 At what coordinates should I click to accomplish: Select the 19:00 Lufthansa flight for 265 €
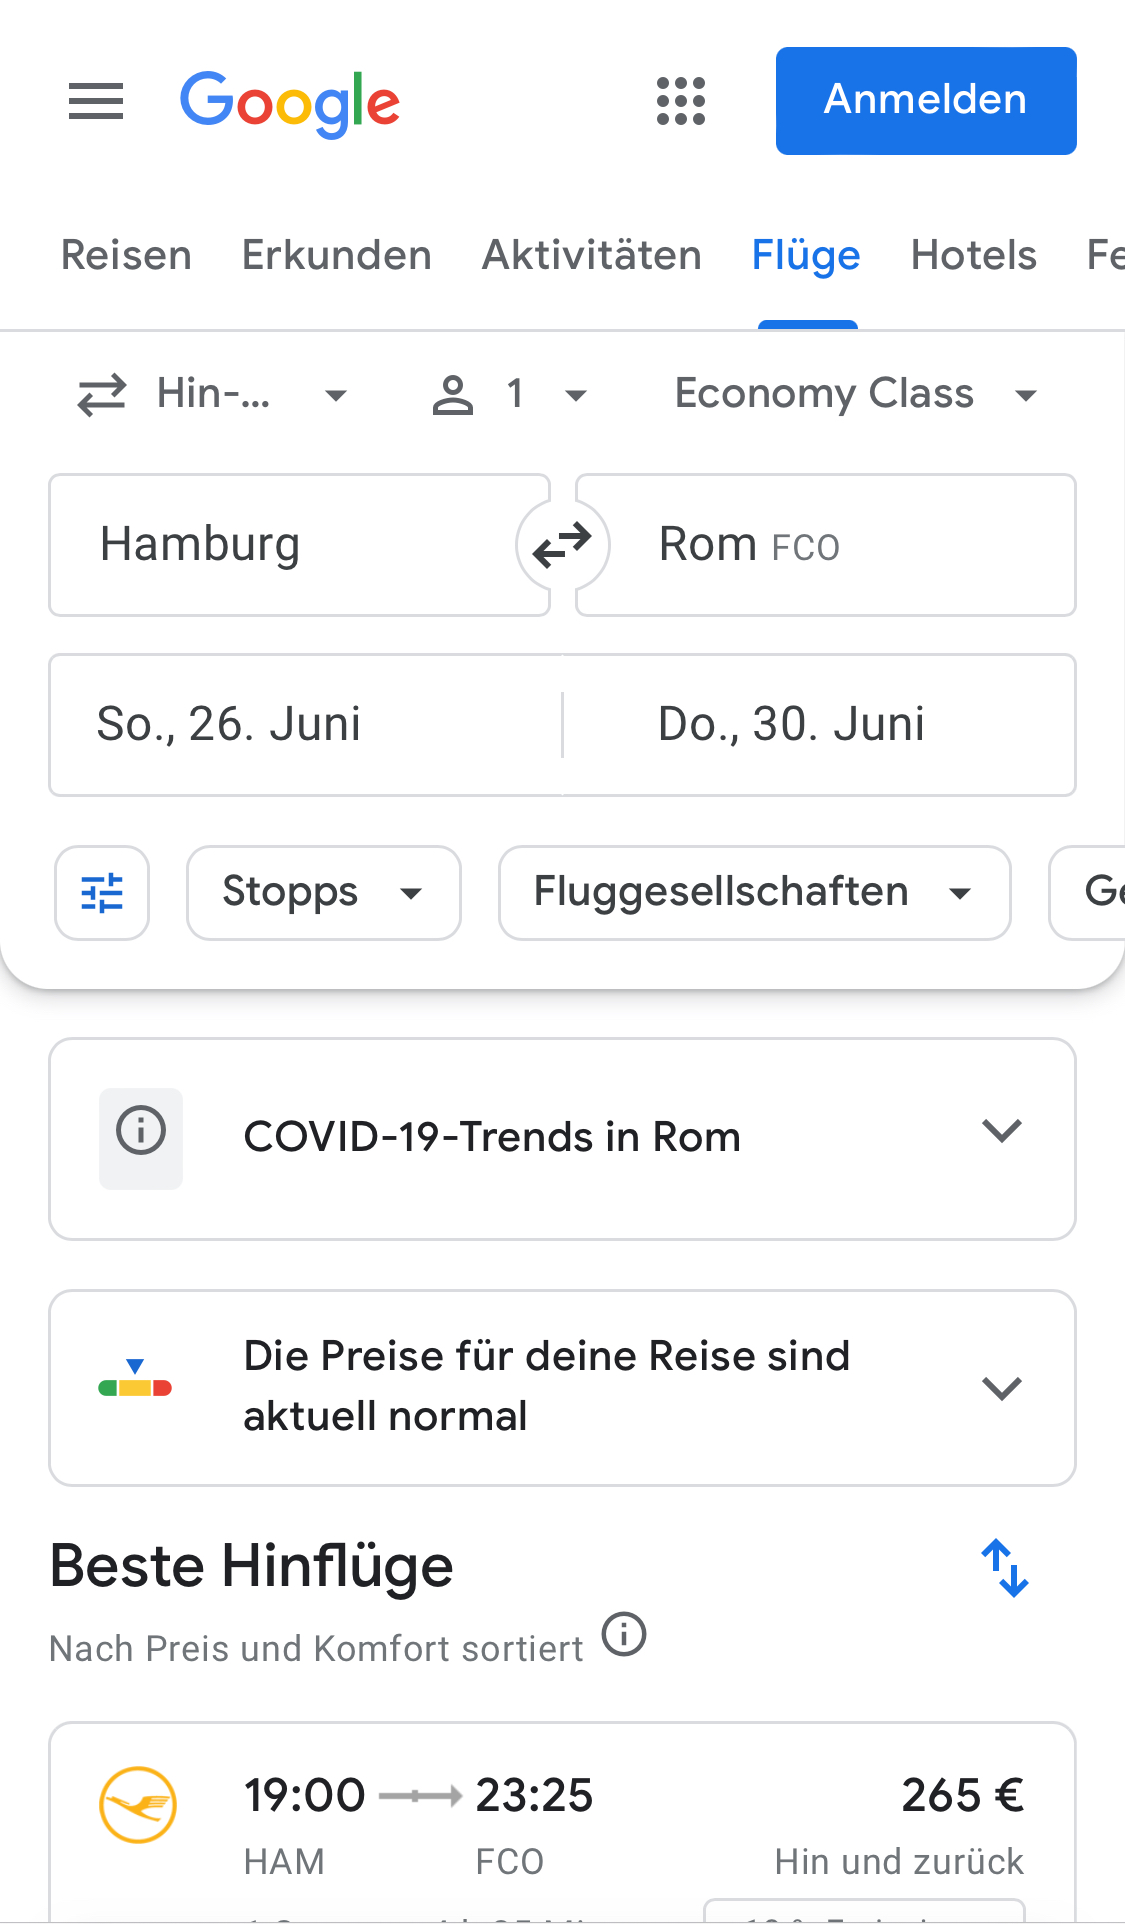[562, 1822]
